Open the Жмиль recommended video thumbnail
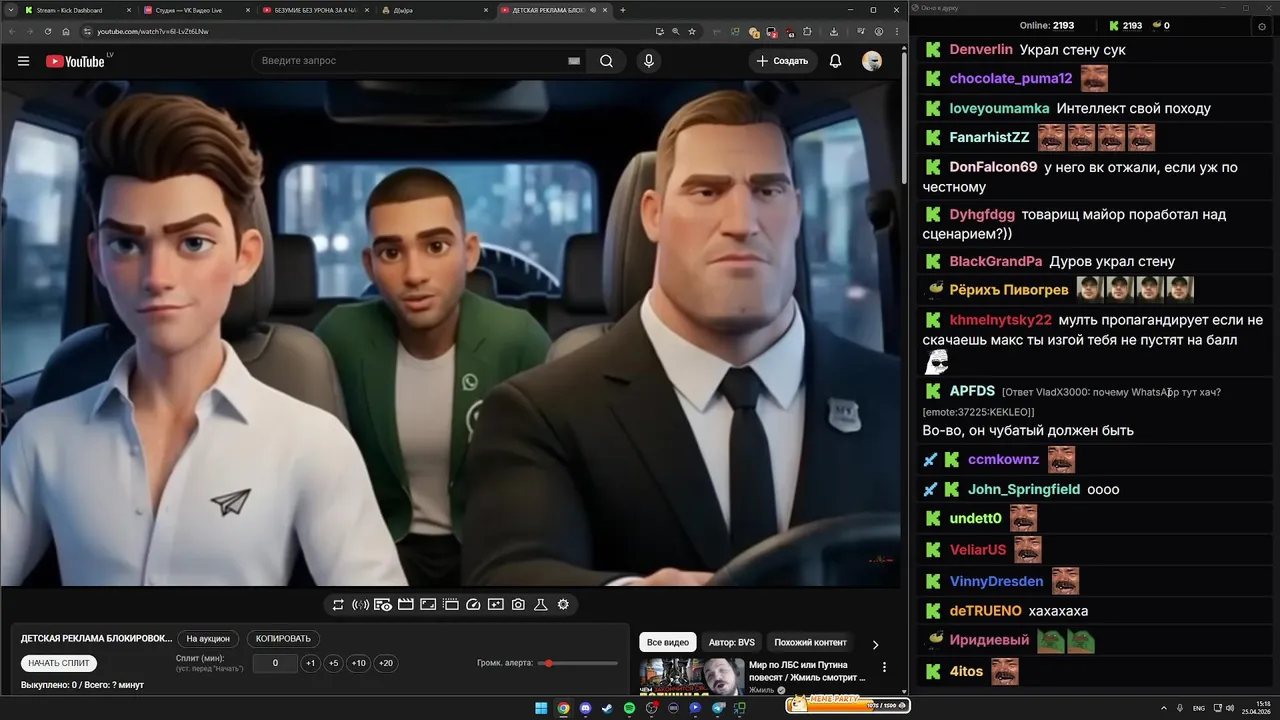Viewport: 1280px width, 720px height. tap(691, 676)
